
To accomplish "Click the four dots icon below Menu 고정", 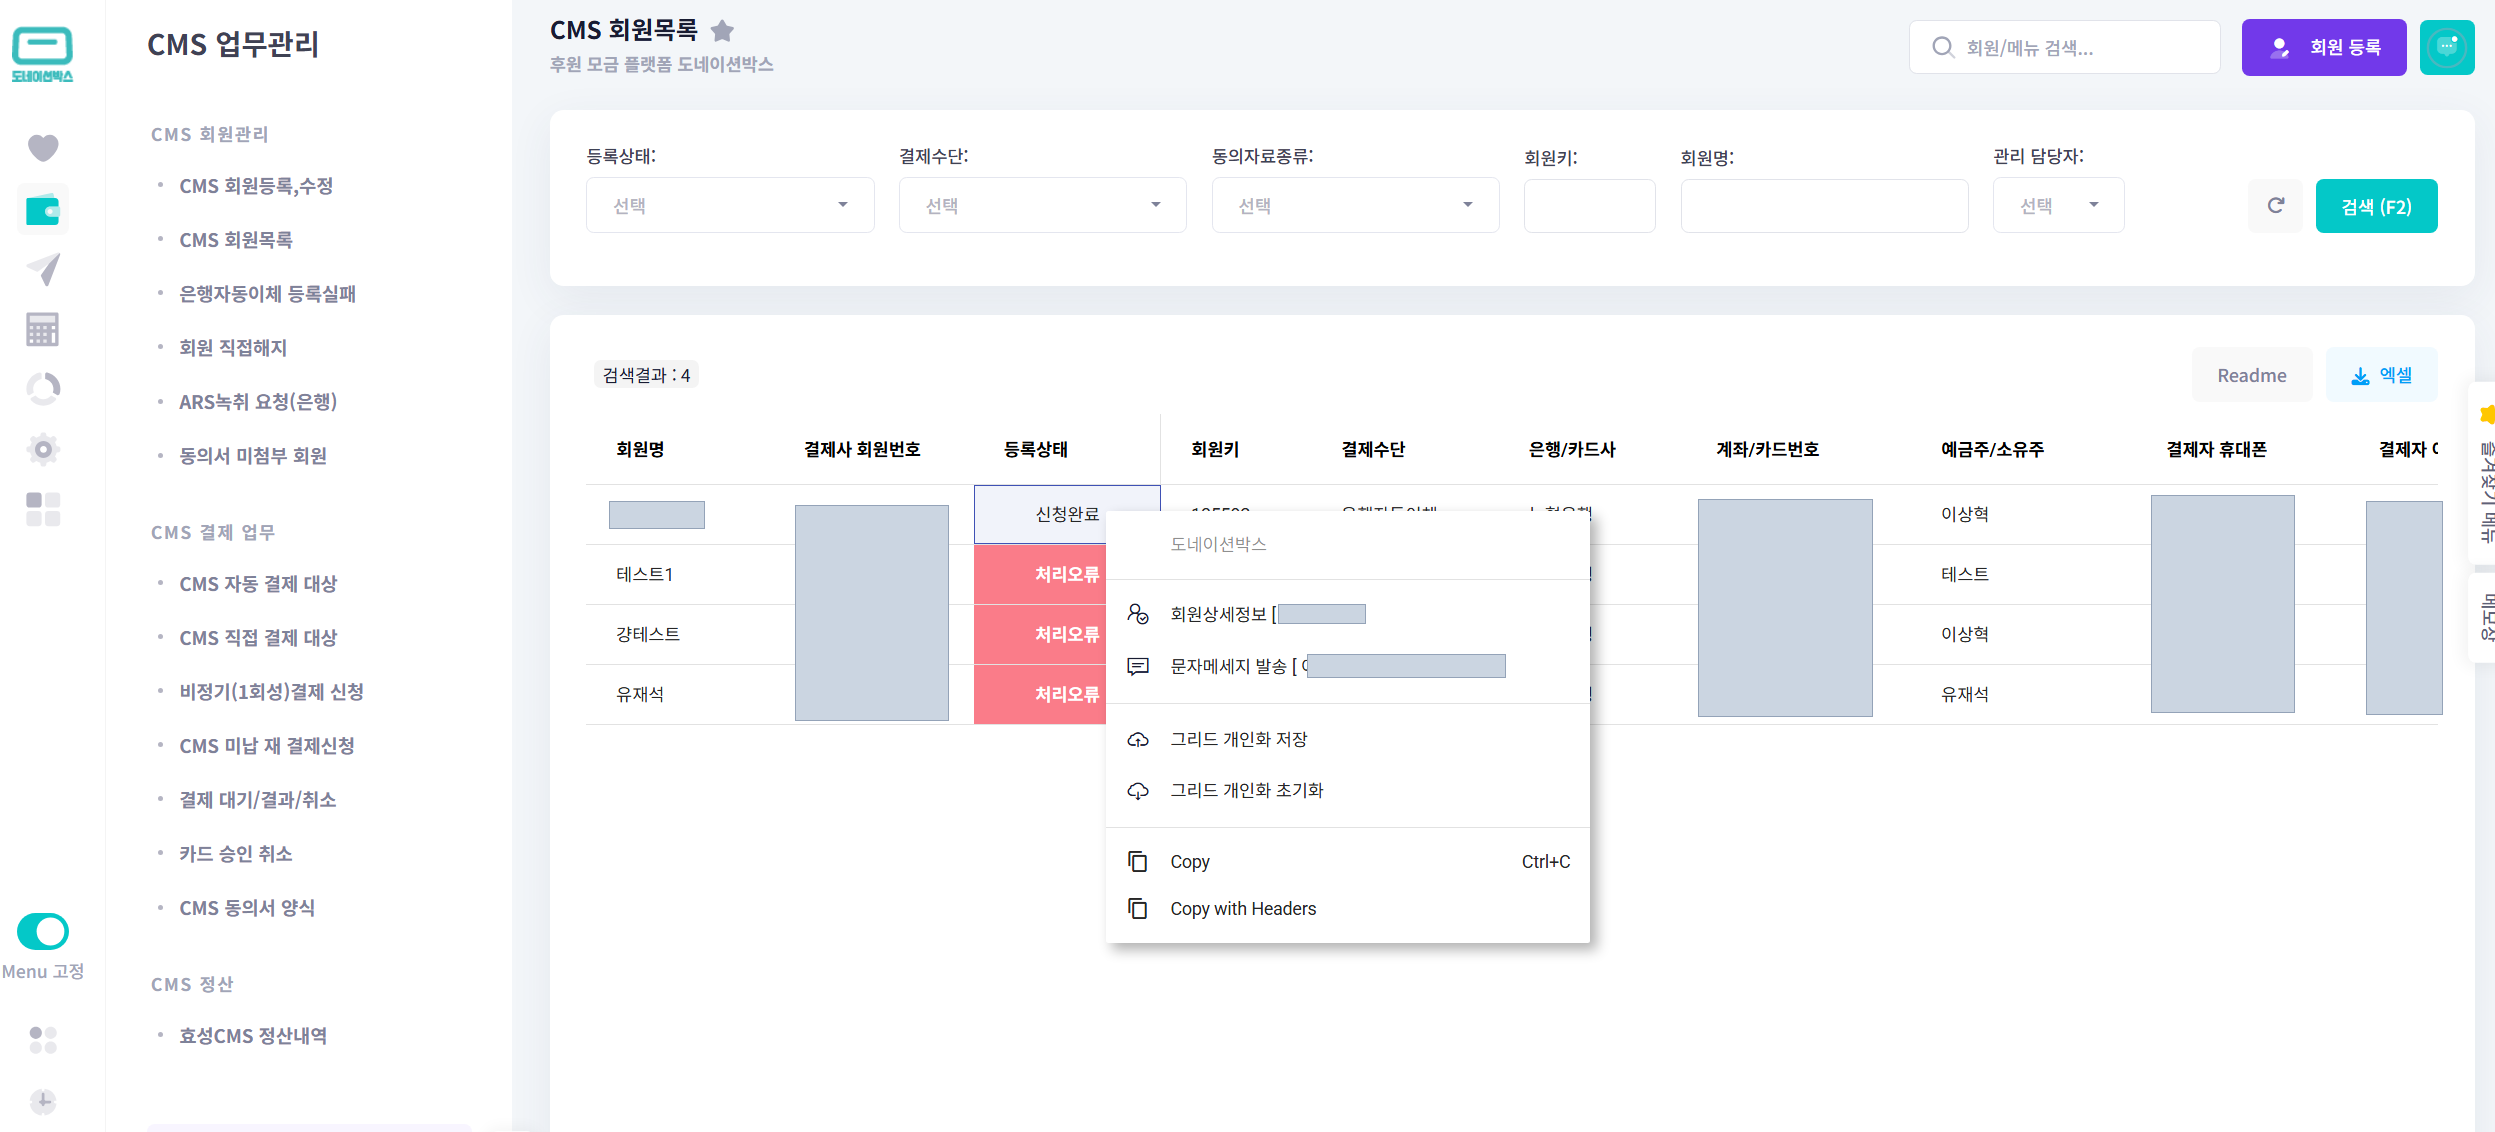I will (43, 1040).
